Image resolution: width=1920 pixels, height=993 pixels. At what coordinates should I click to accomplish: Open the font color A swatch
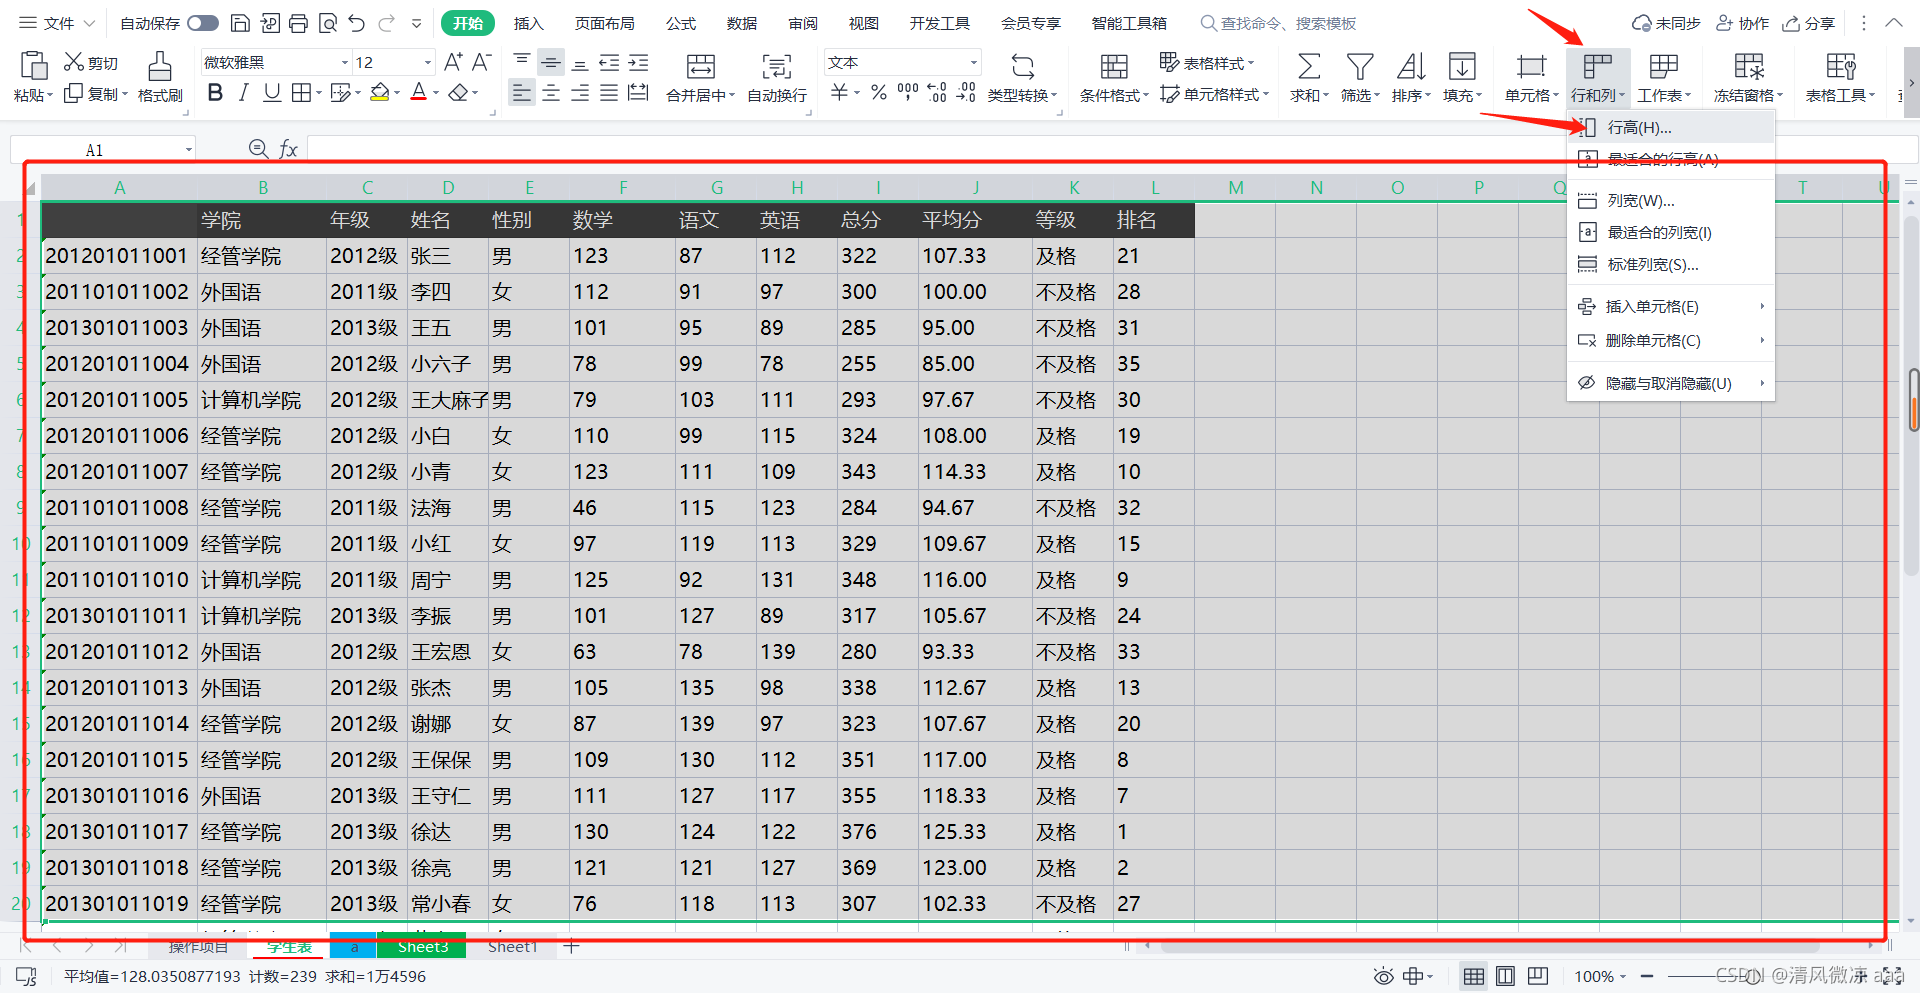pyautogui.click(x=419, y=93)
